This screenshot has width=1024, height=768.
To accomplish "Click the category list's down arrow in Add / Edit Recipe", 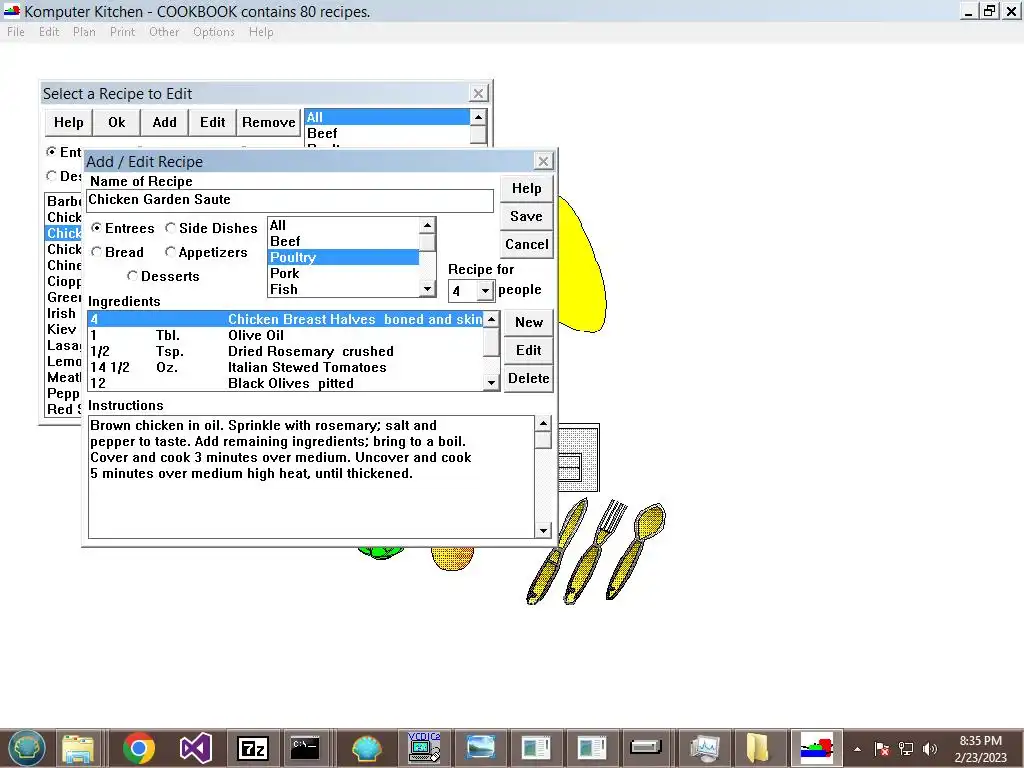I will 427,289.
